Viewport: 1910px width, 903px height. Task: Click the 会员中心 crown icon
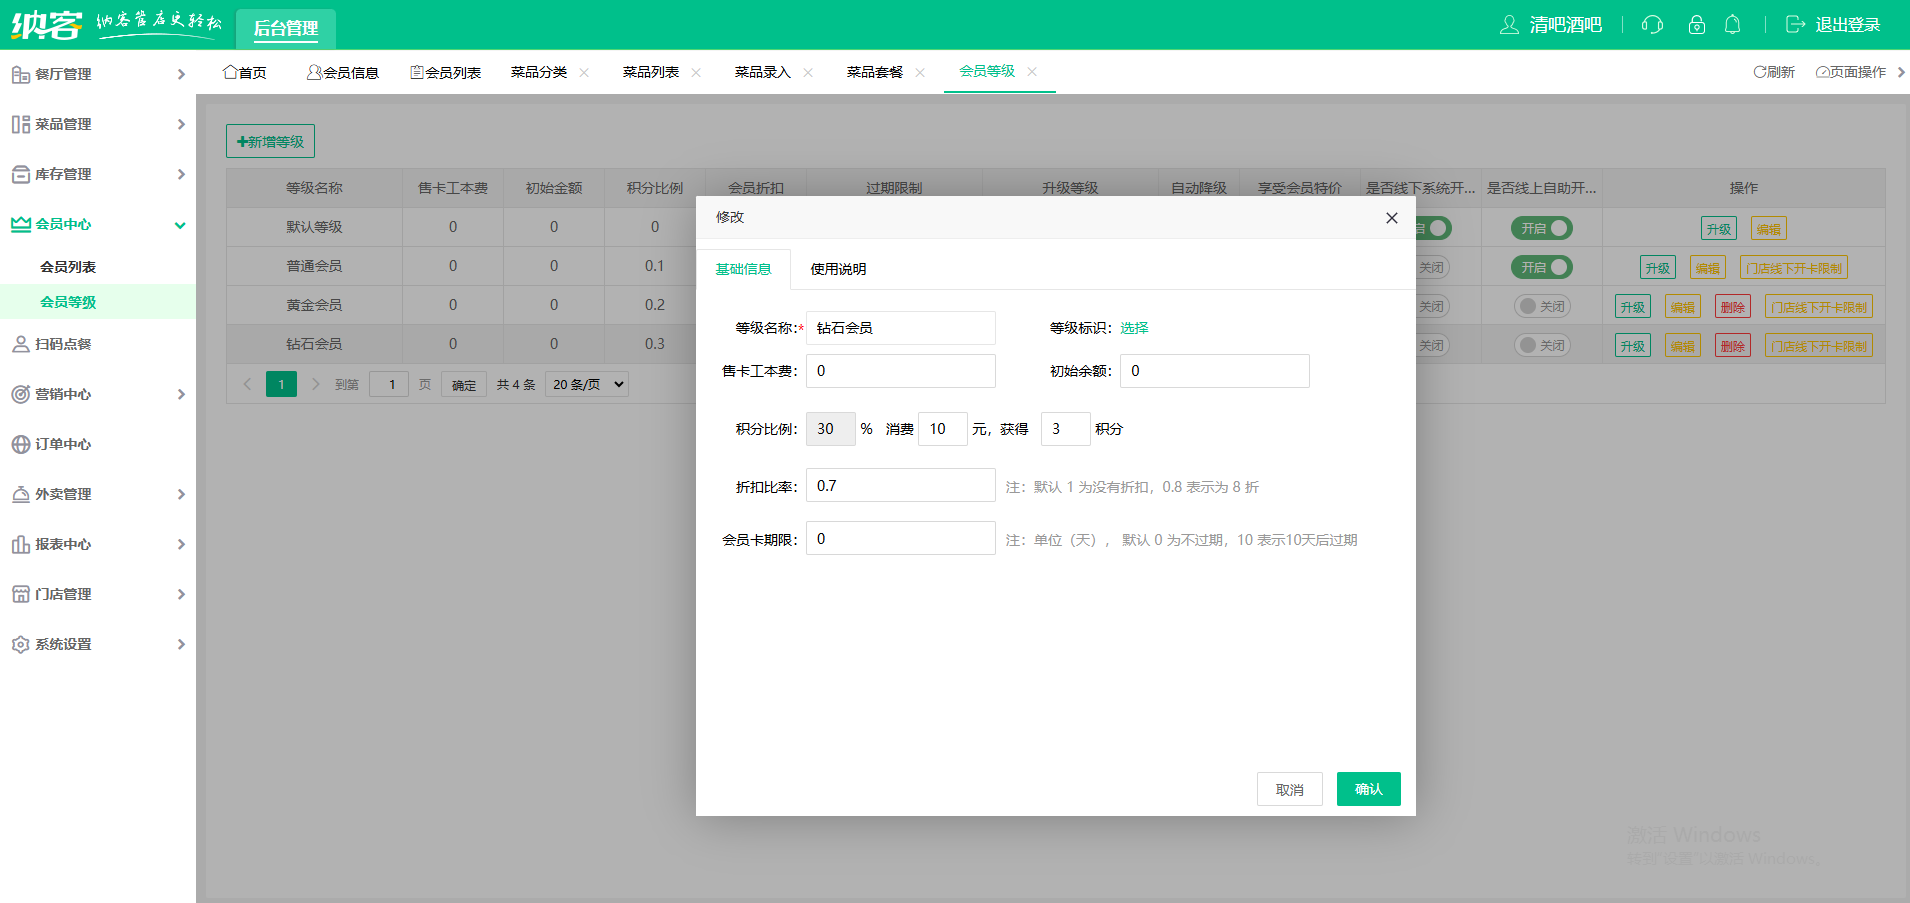(x=20, y=224)
